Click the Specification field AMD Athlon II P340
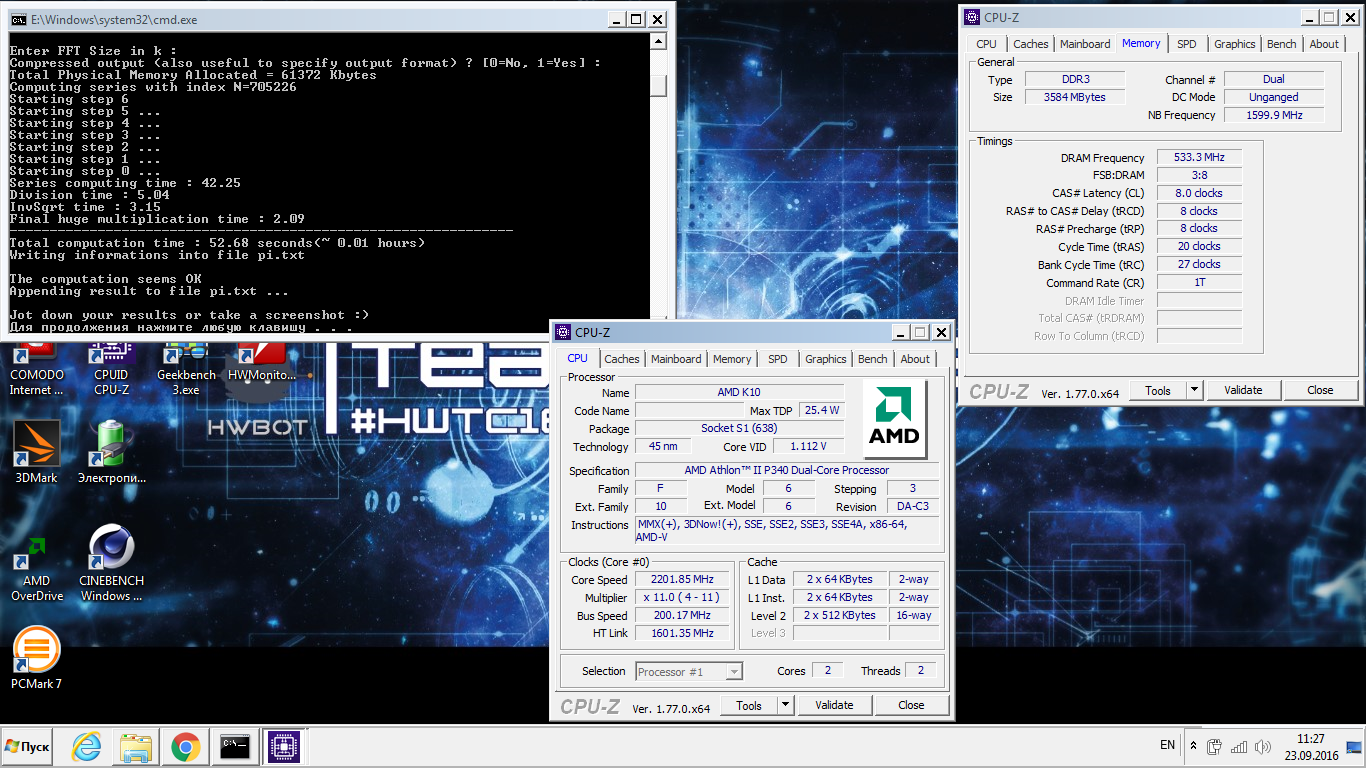Viewport: 1366px width, 768px height. pyautogui.click(x=787, y=470)
